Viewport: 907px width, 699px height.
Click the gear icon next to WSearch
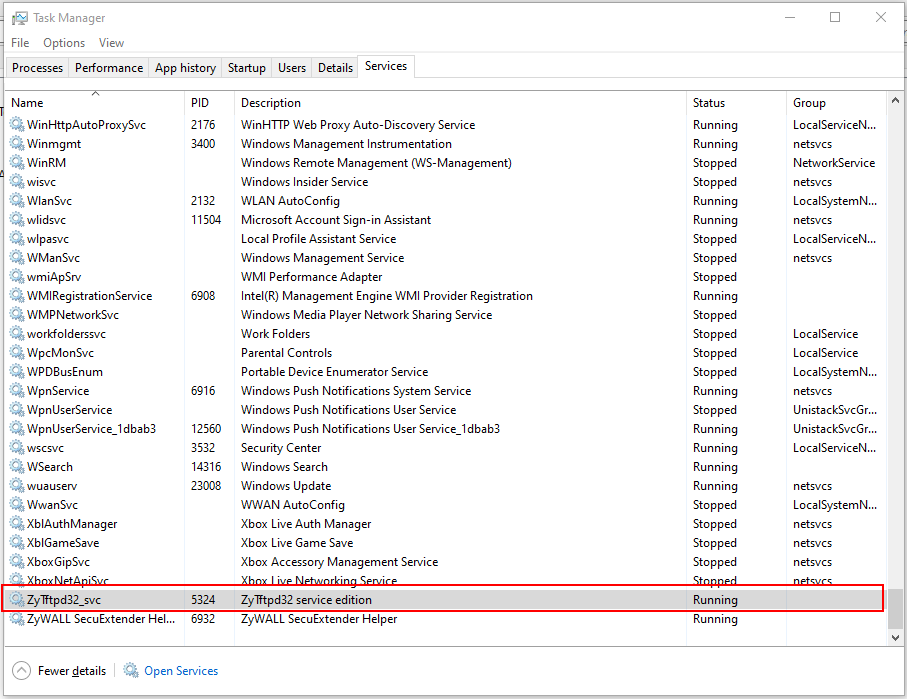17,467
